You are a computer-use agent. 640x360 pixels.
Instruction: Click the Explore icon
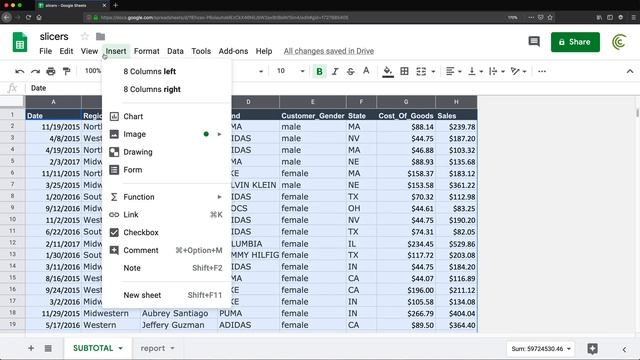(592, 349)
